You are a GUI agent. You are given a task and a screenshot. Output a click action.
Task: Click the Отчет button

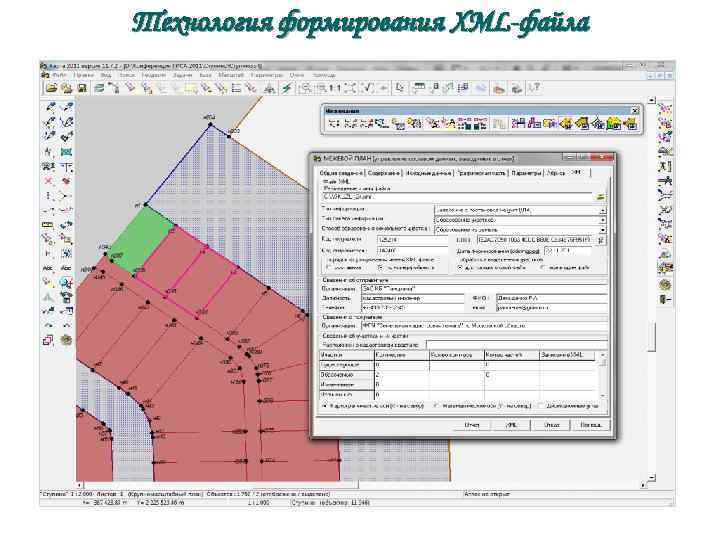coord(472,425)
